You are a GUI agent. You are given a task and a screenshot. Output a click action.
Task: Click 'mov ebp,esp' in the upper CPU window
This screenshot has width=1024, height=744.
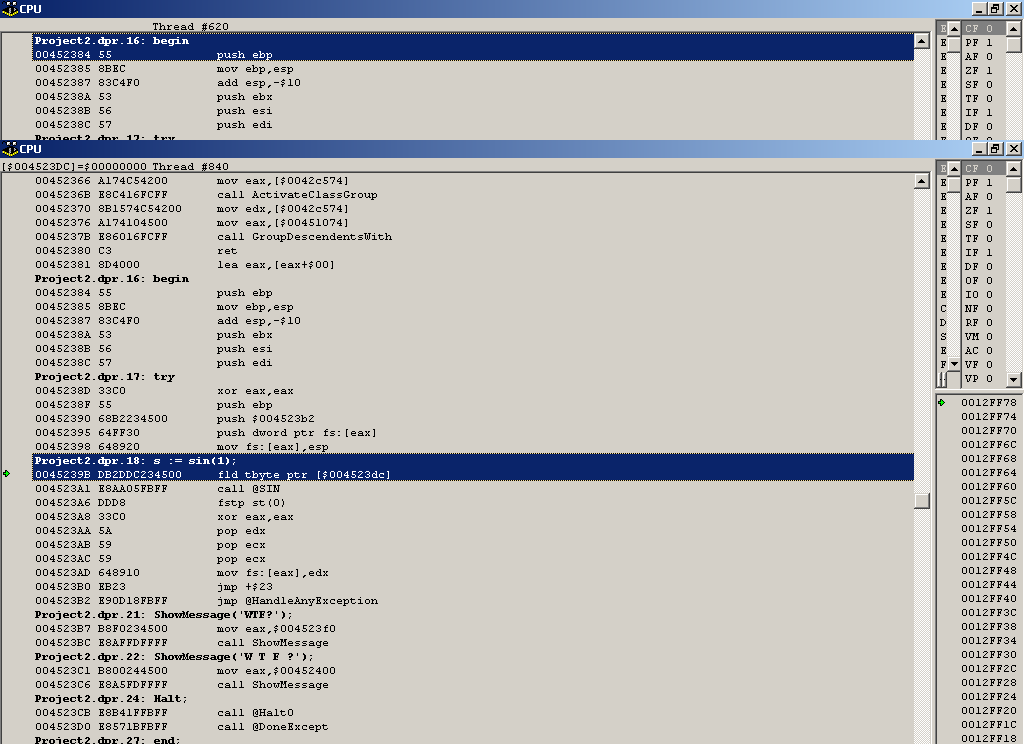(250, 69)
